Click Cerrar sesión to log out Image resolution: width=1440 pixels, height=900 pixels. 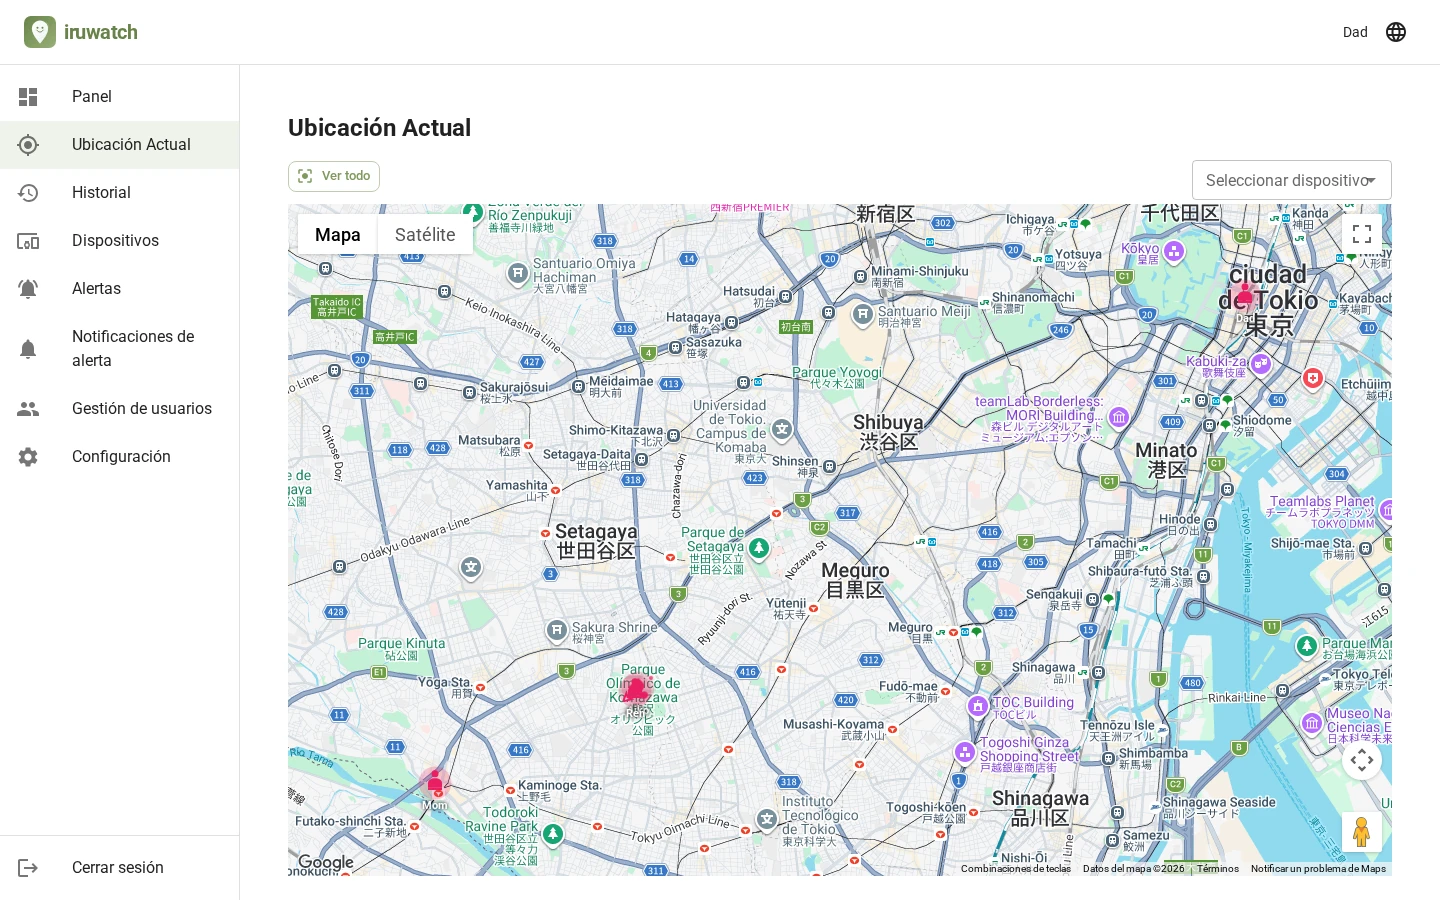(x=120, y=868)
